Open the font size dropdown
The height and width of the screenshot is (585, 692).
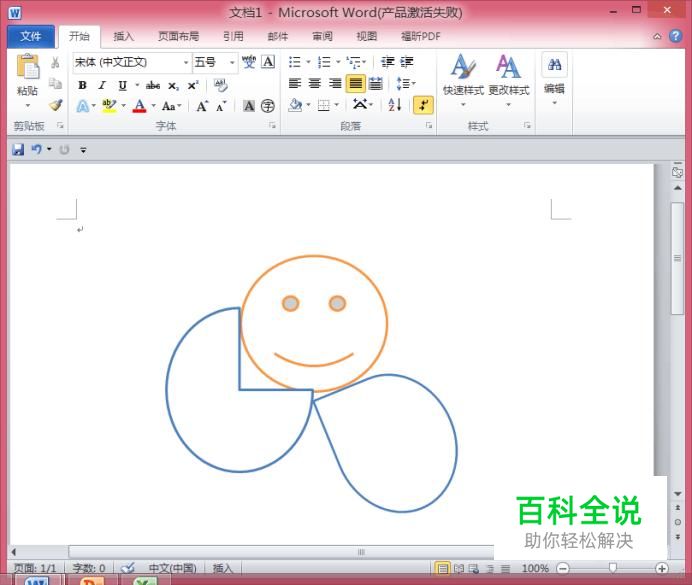[232, 62]
